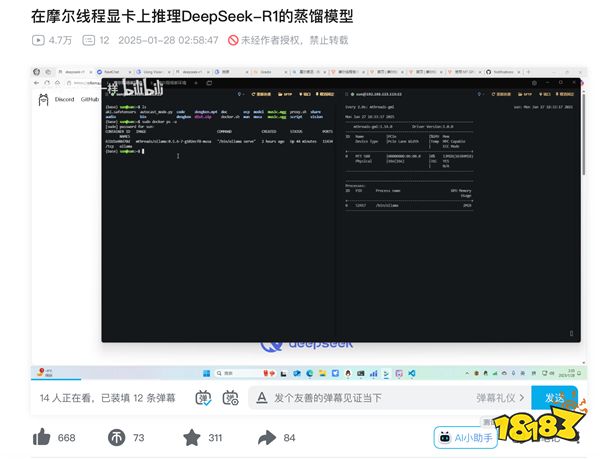Click the GitHub link on ollama page

[x=90, y=99]
